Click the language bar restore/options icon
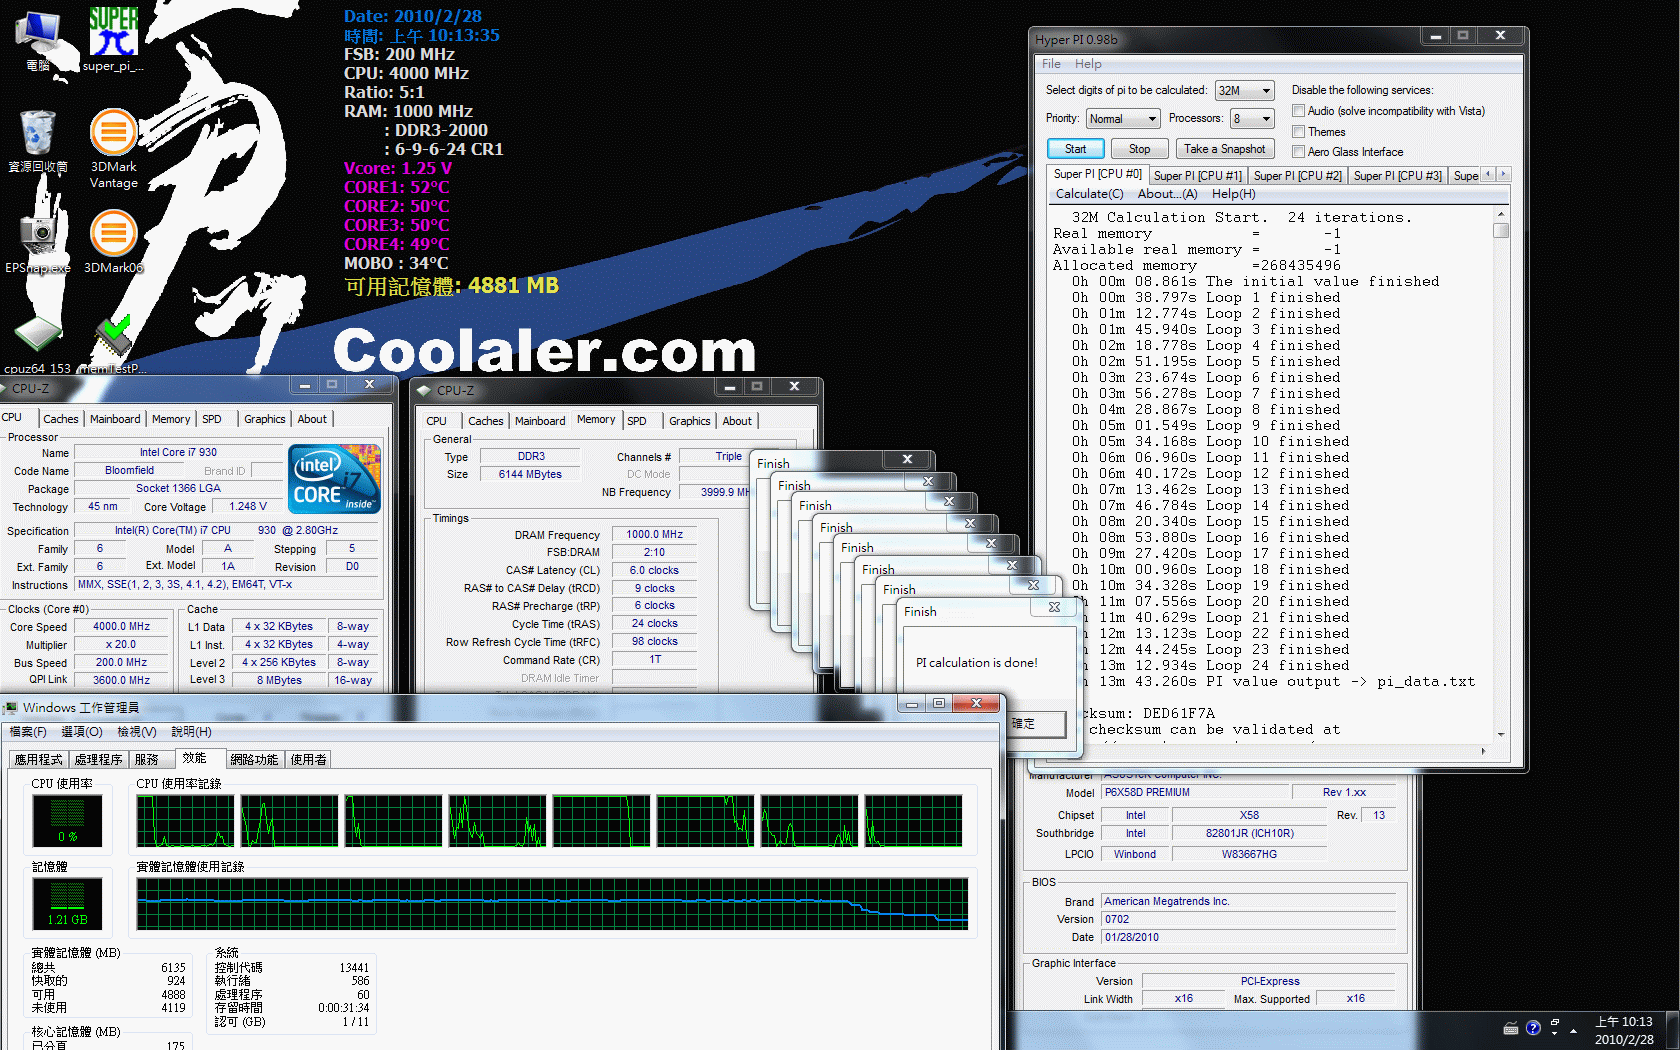The image size is (1680, 1050). 1554,1024
